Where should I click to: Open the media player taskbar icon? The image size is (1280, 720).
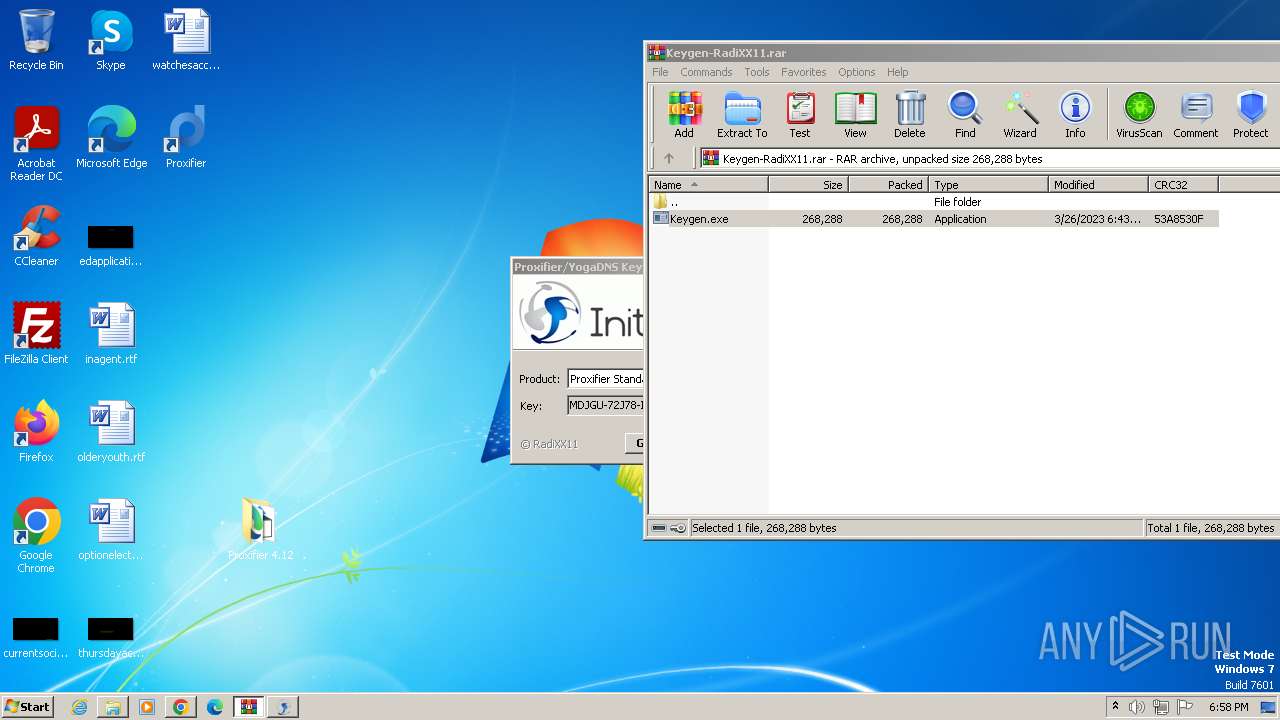coord(147,707)
